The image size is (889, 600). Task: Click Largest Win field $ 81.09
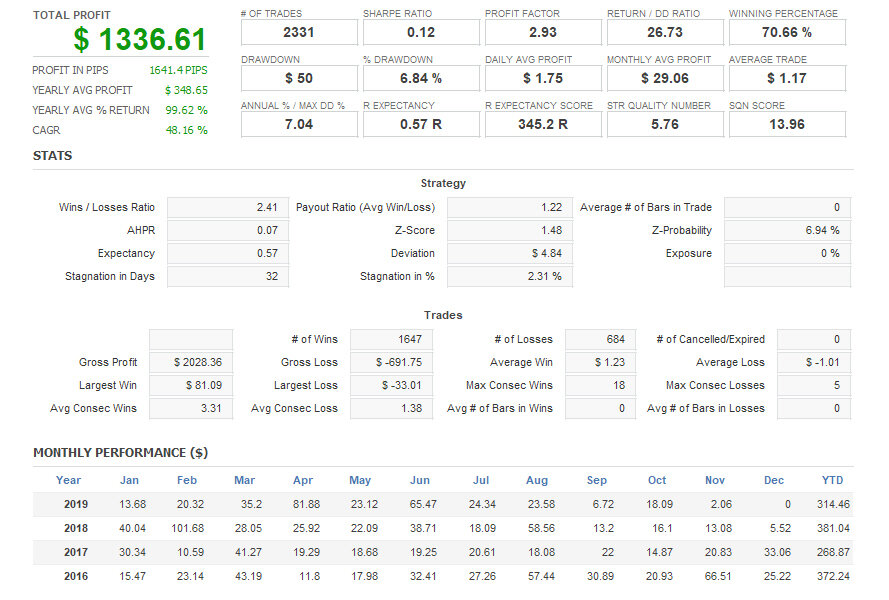[191, 385]
